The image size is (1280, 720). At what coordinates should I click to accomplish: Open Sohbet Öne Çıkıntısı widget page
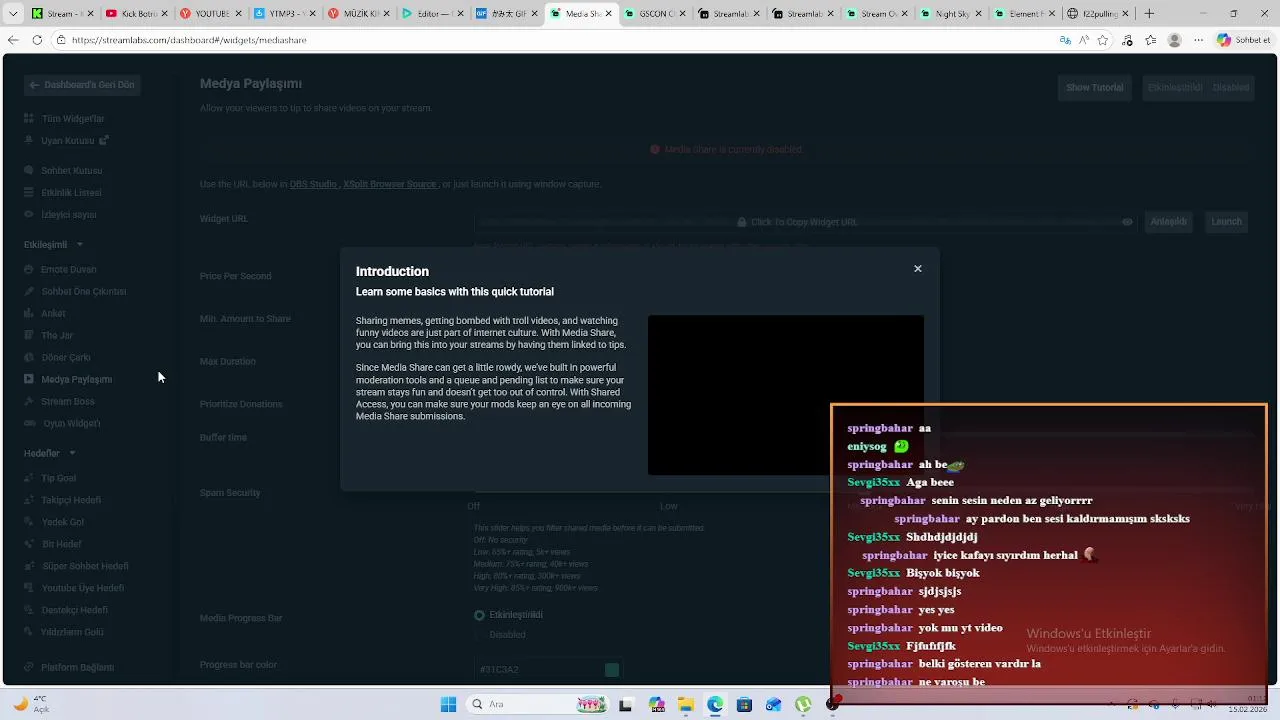84,292
